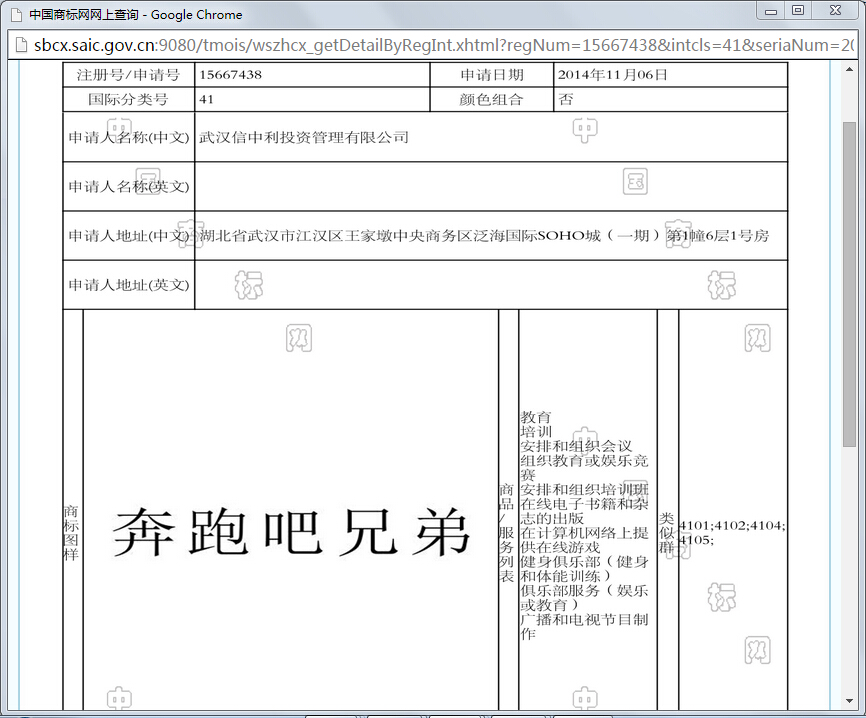Close the Chrome window
This screenshot has height=718, width=866.
836,10
